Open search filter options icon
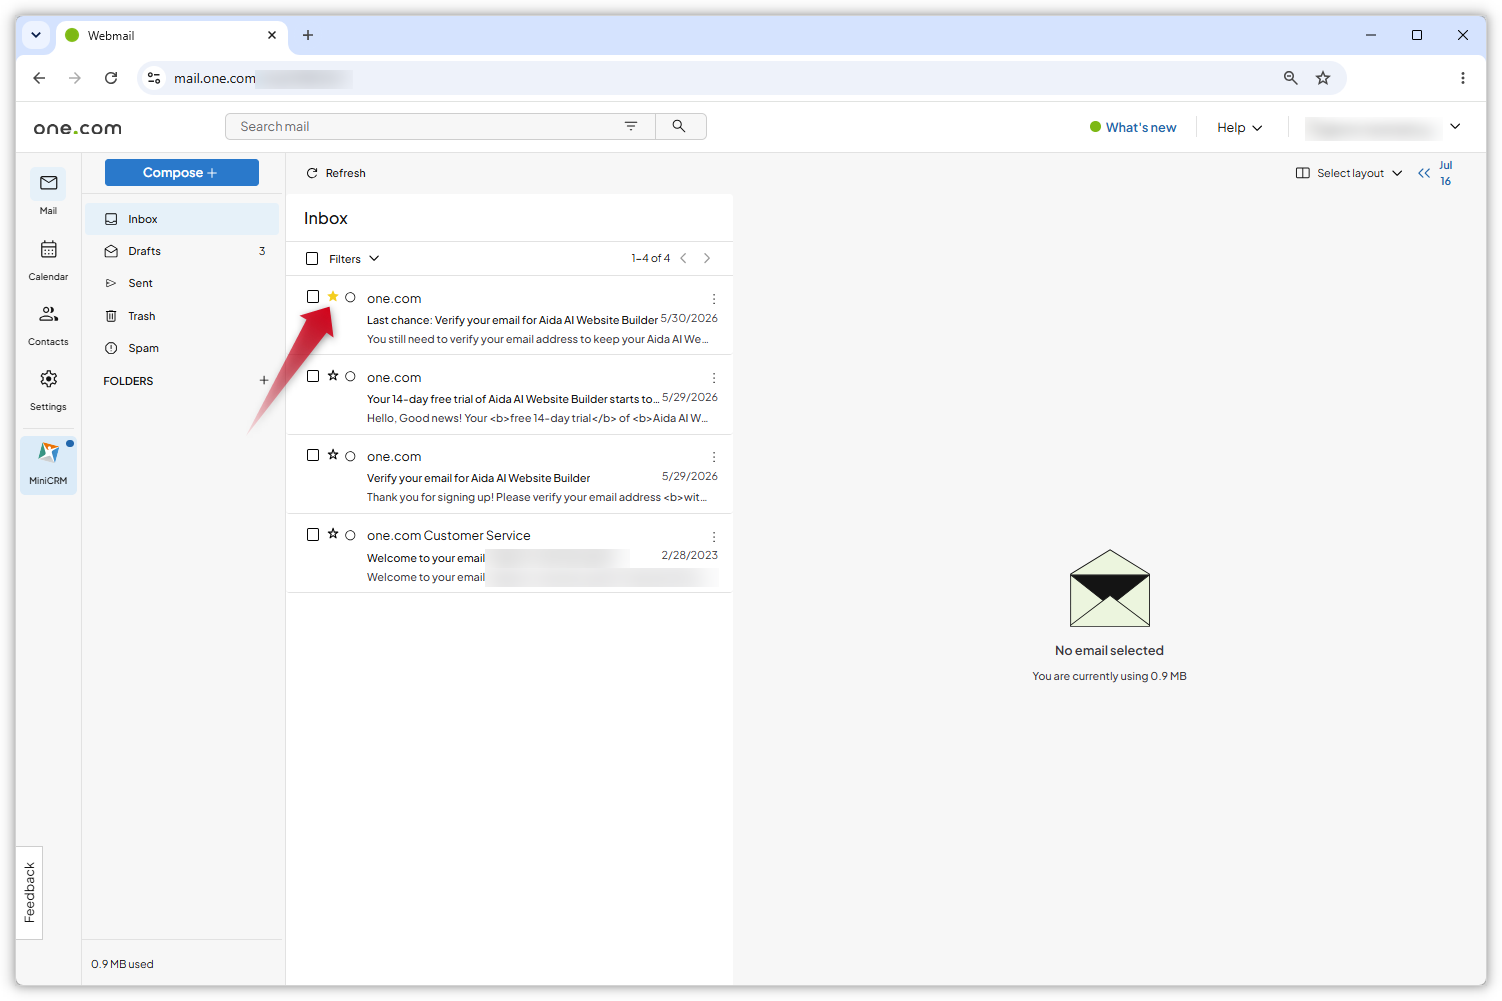Viewport: 1502px width, 1001px height. pos(631,126)
